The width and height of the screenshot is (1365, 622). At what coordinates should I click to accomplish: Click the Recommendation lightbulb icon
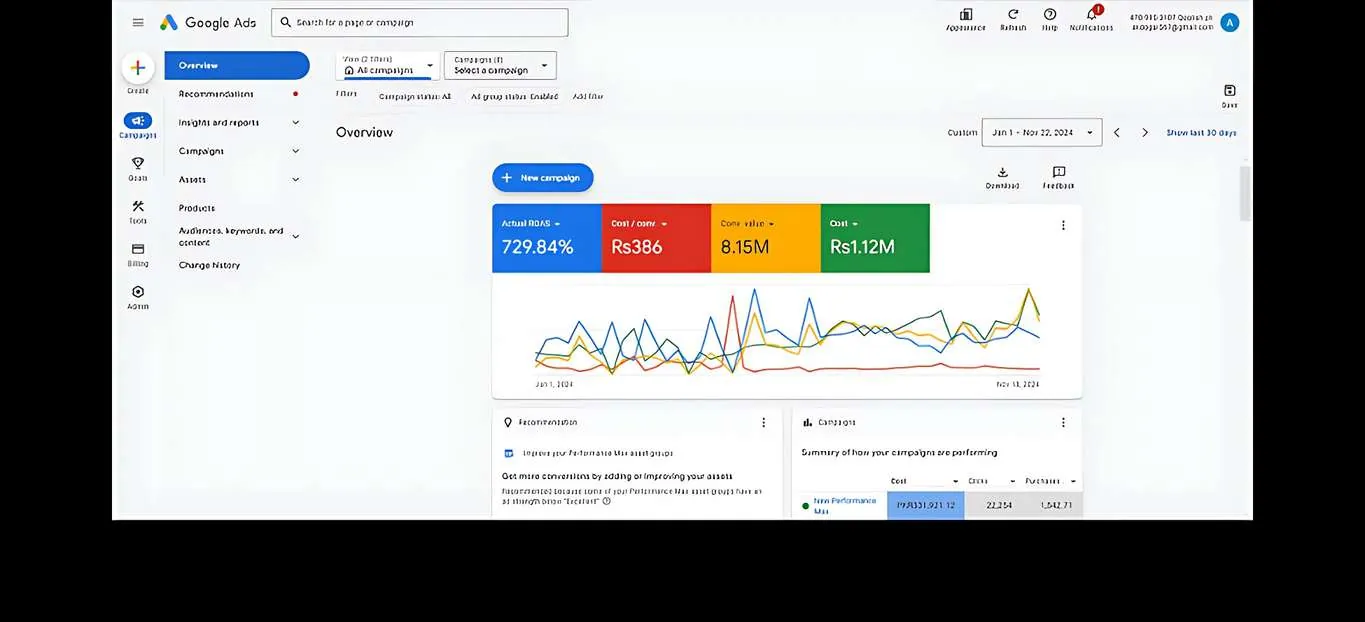point(508,423)
